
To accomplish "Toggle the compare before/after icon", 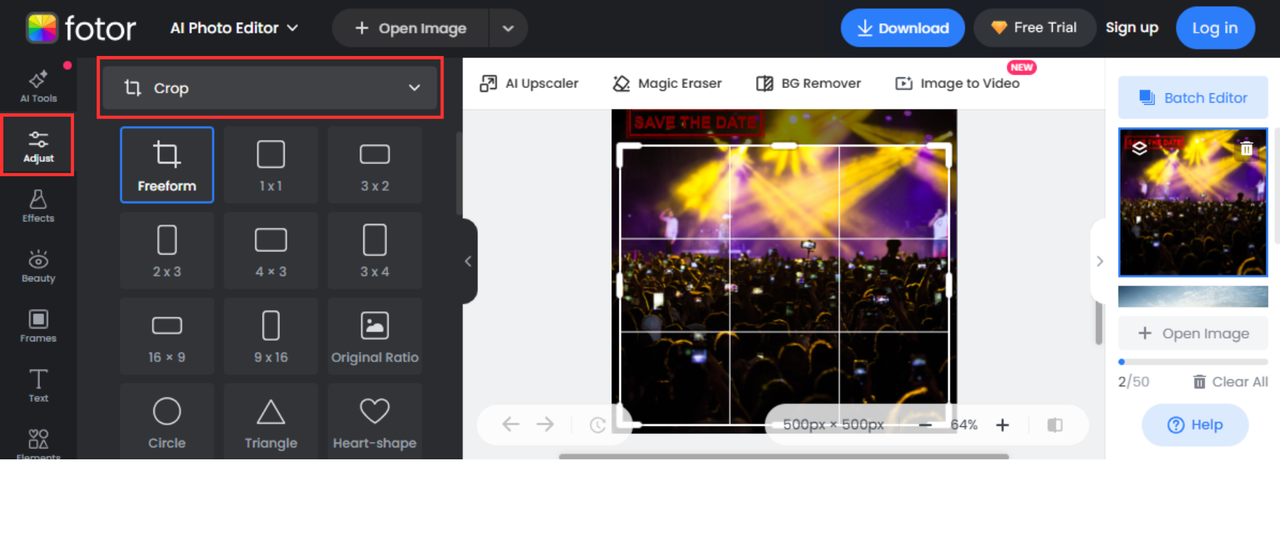I will click(x=1055, y=425).
